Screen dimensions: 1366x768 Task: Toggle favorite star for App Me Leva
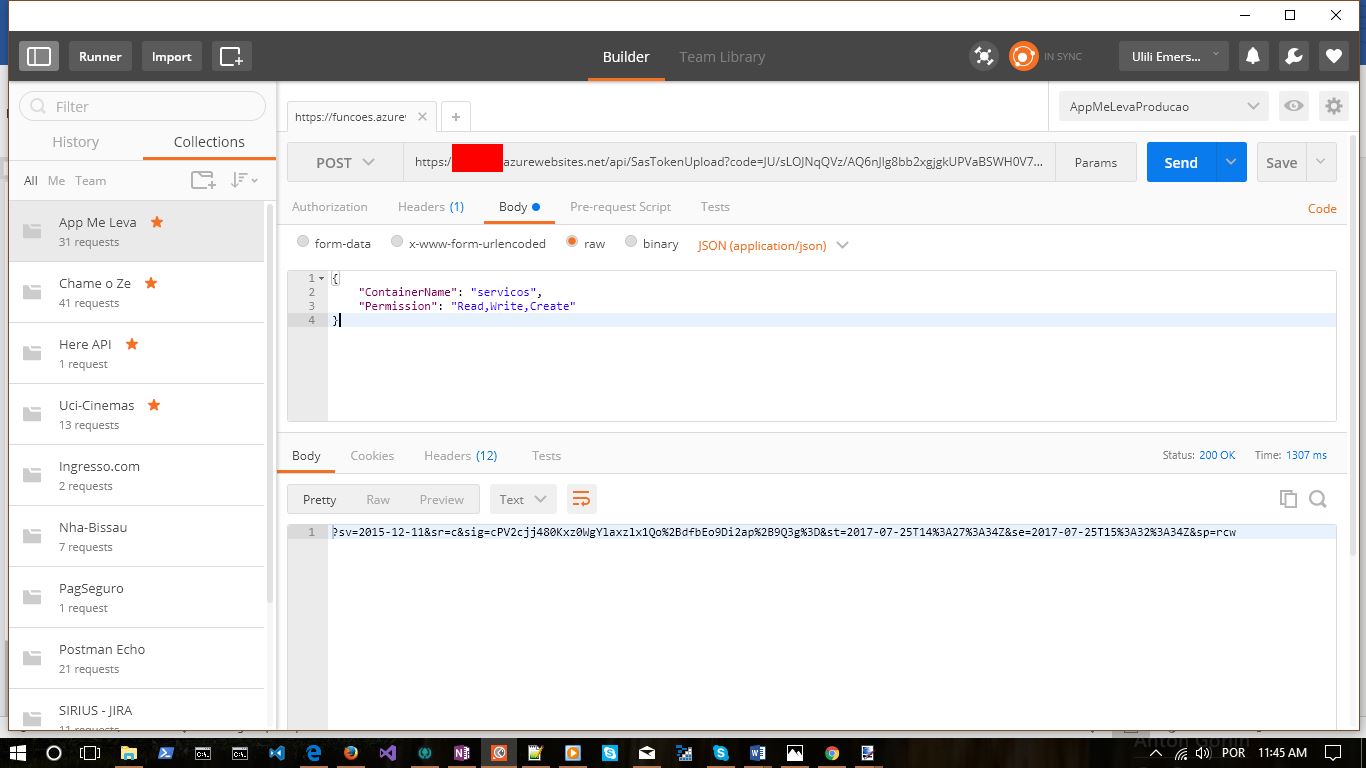click(x=157, y=222)
